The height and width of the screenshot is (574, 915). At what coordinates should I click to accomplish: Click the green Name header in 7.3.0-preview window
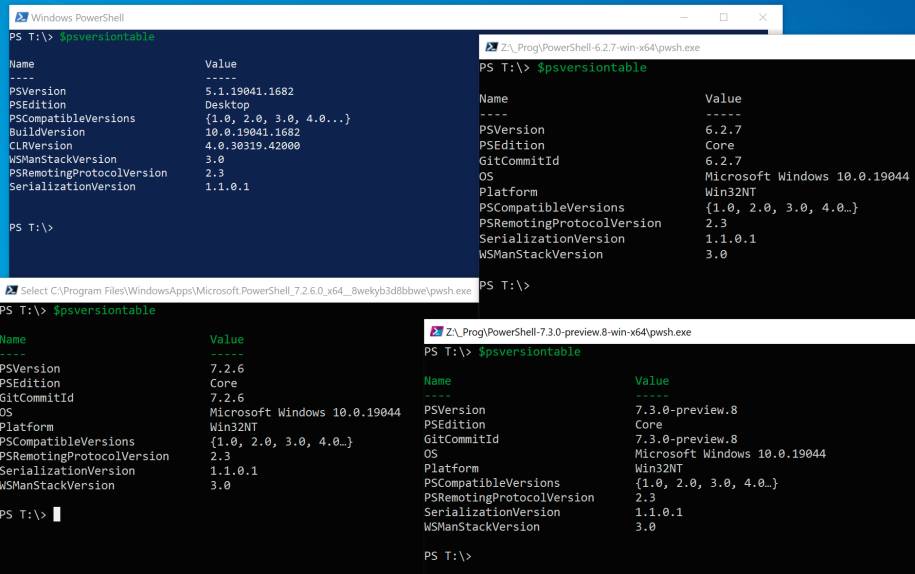click(x=438, y=381)
